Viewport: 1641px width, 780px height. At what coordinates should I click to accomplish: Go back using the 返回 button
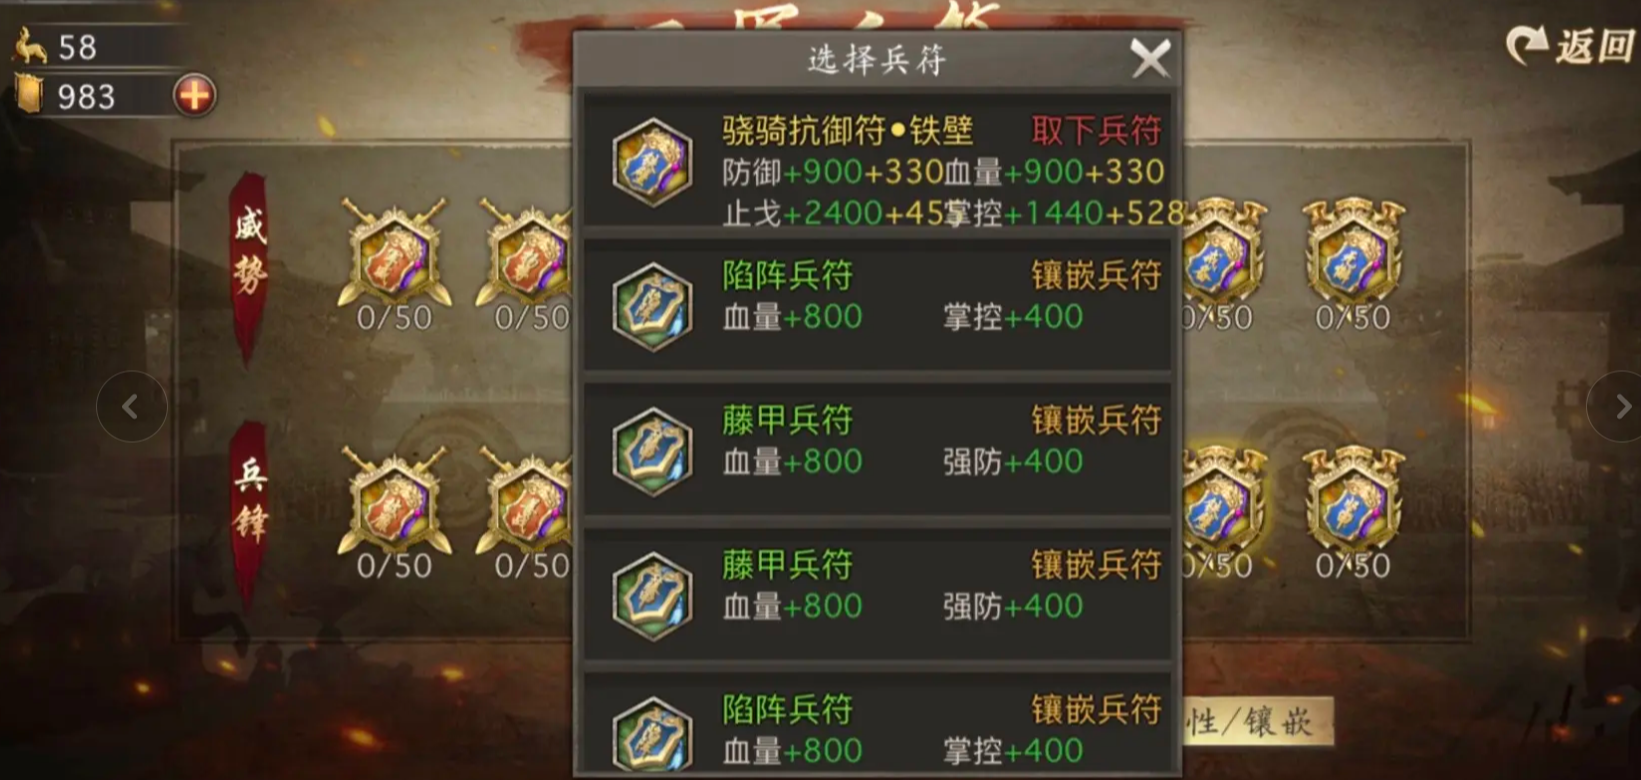[x=1571, y=45]
